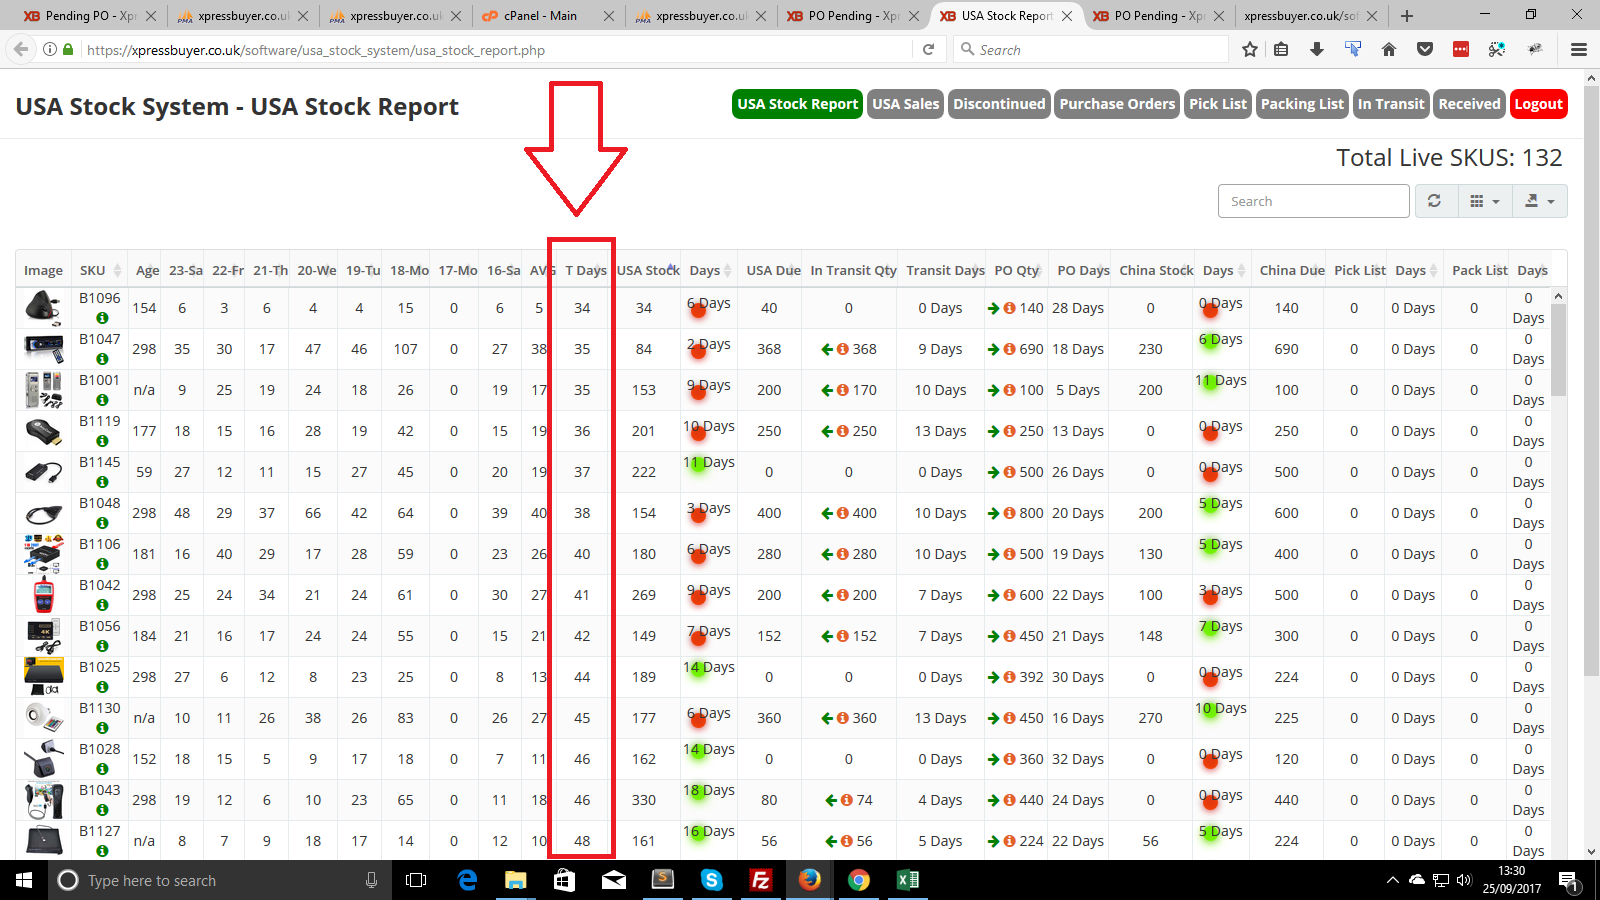Click the orange info icon beside PO Qty 690

click(1009, 349)
